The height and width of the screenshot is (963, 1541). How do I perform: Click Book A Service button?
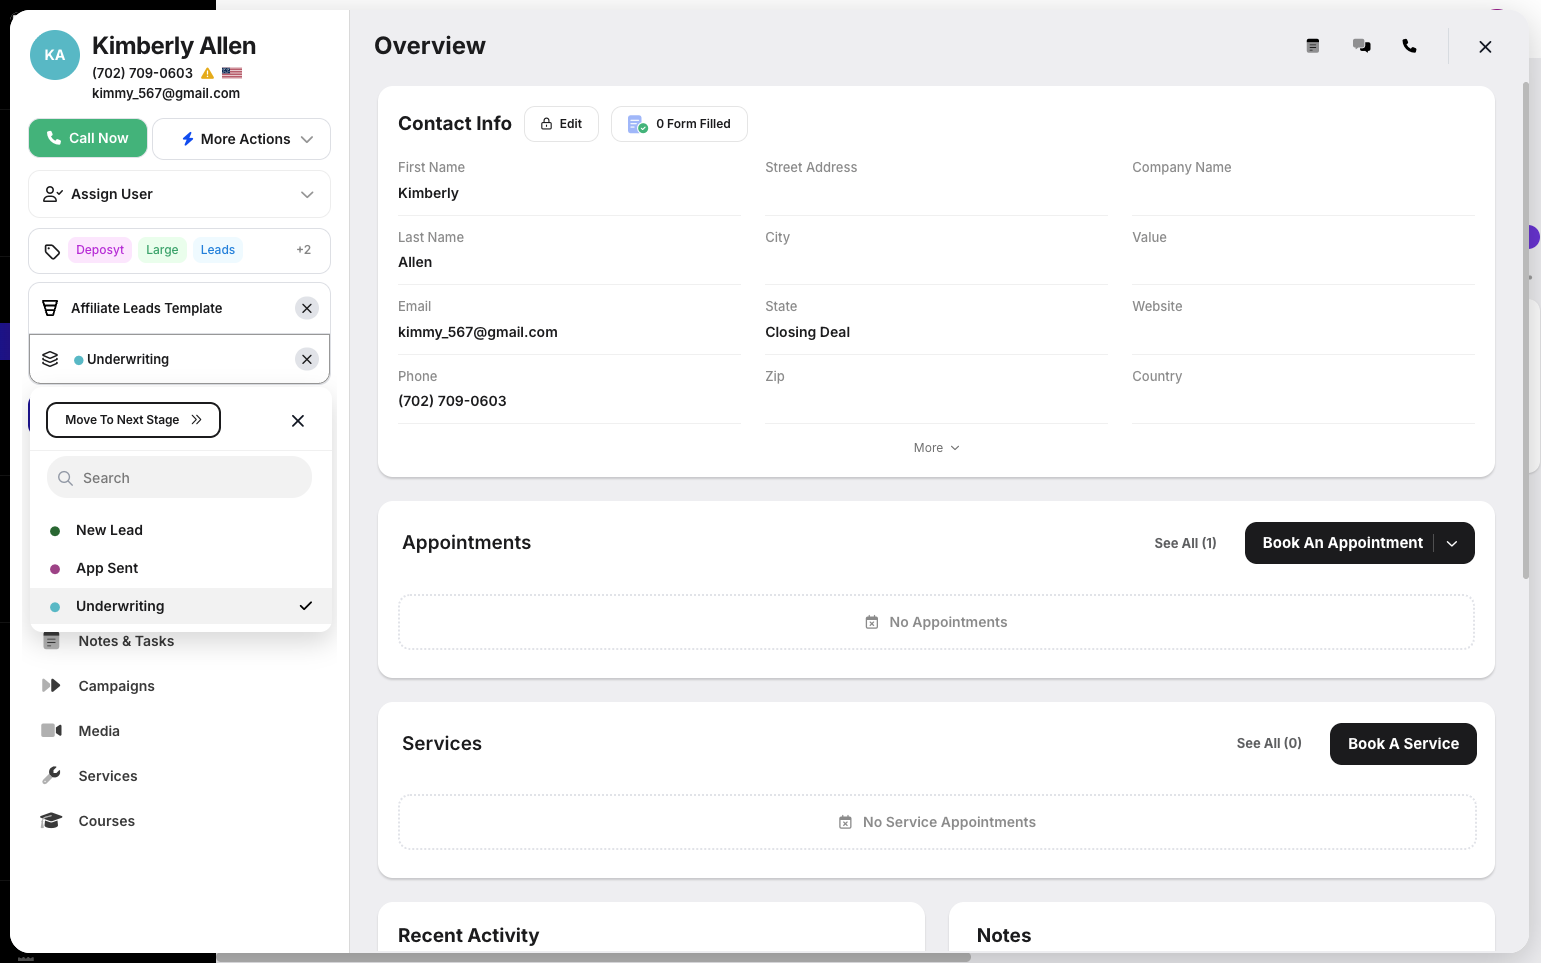tap(1403, 744)
